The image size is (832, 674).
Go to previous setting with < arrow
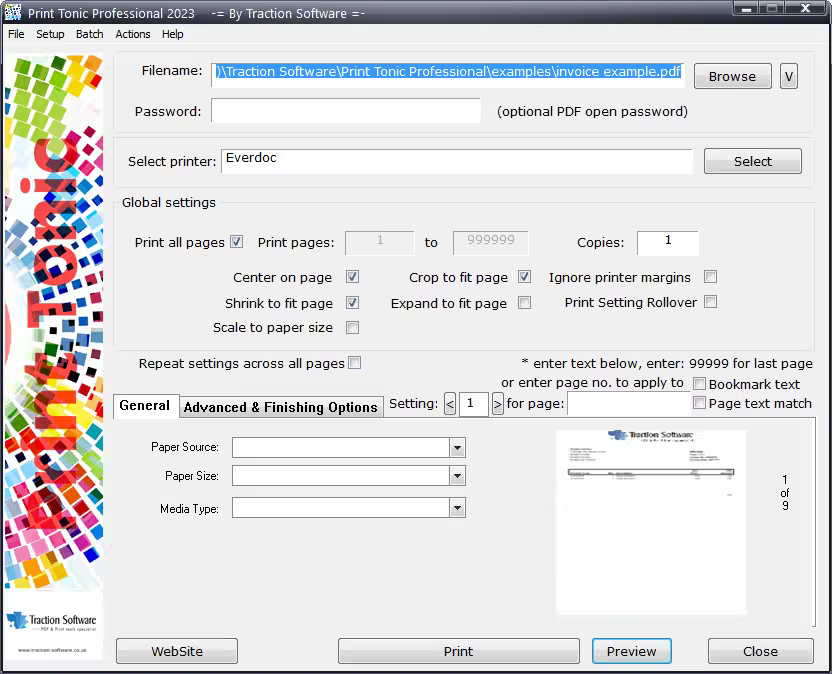[x=450, y=404]
